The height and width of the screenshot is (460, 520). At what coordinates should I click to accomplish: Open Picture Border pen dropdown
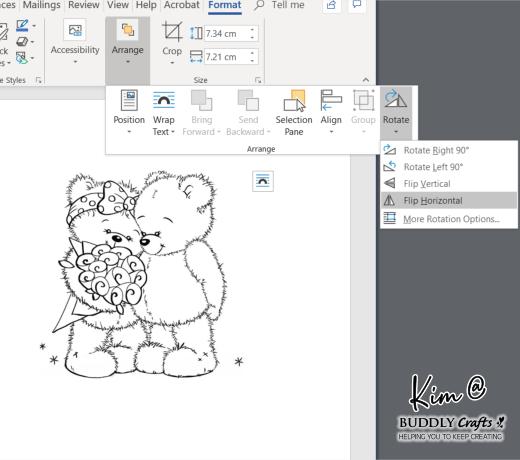[34, 26]
